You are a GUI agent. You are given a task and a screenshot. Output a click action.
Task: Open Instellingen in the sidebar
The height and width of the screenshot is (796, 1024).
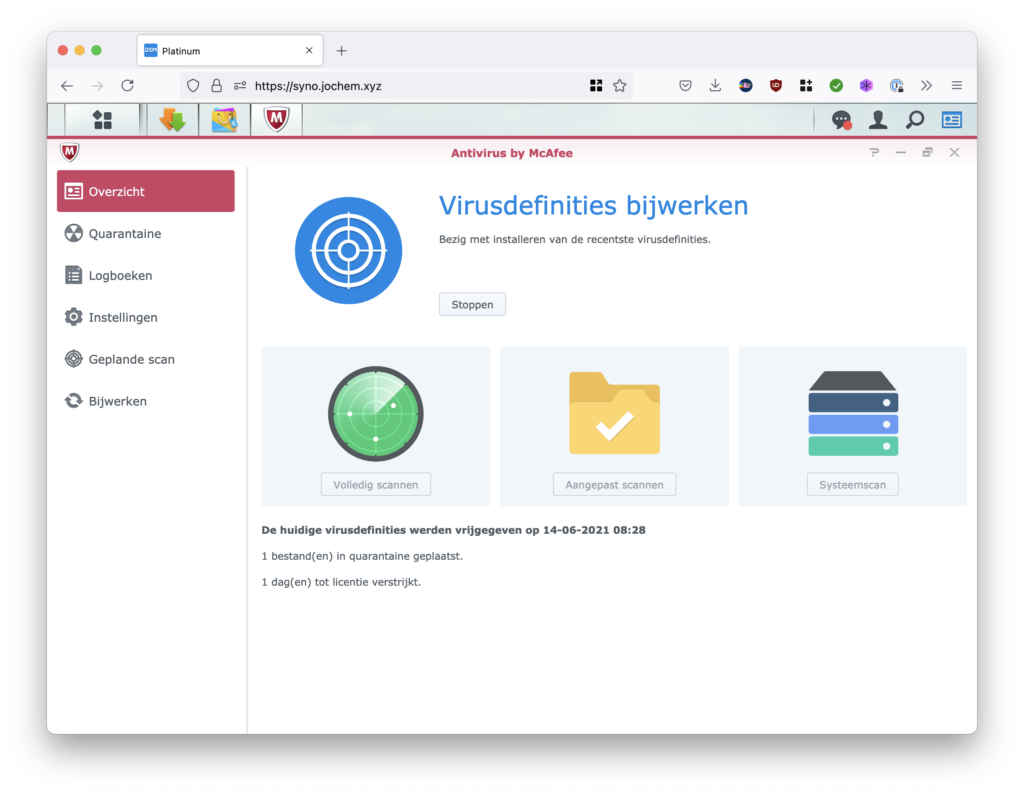[146, 317]
